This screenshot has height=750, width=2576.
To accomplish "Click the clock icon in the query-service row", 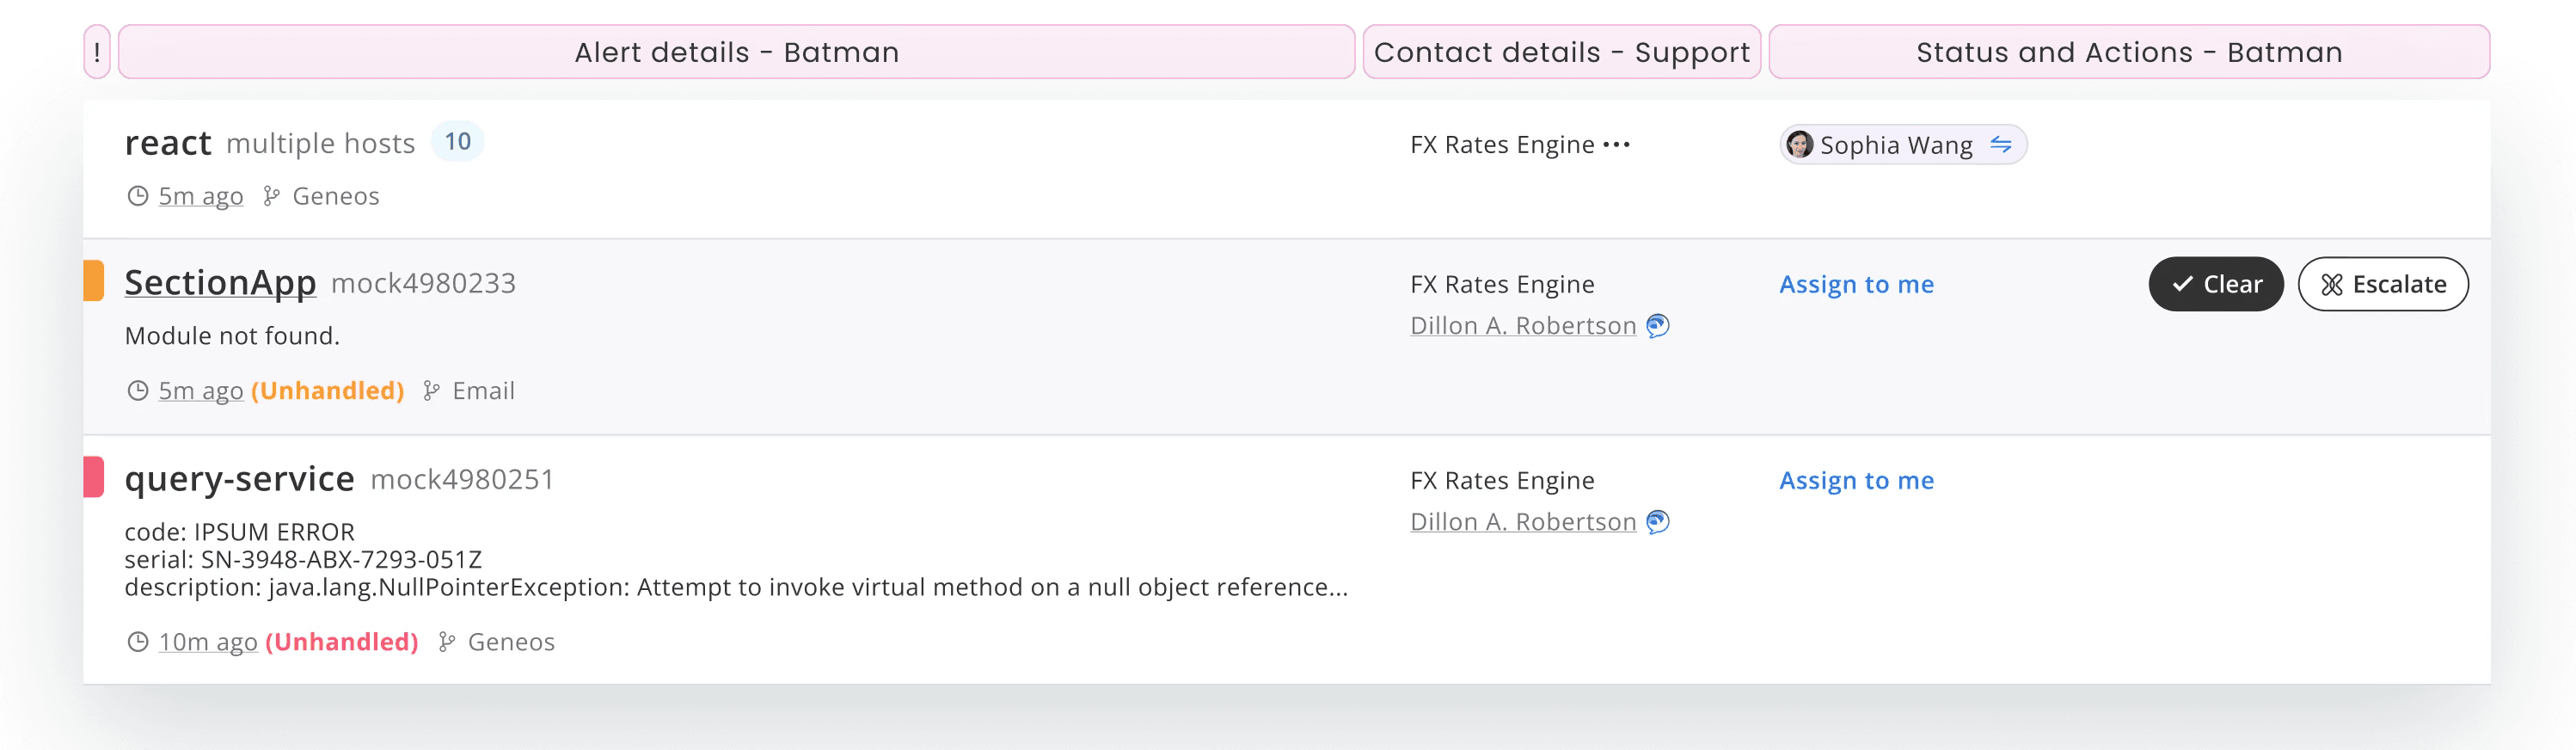I will pyautogui.click(x=138, y=641).
